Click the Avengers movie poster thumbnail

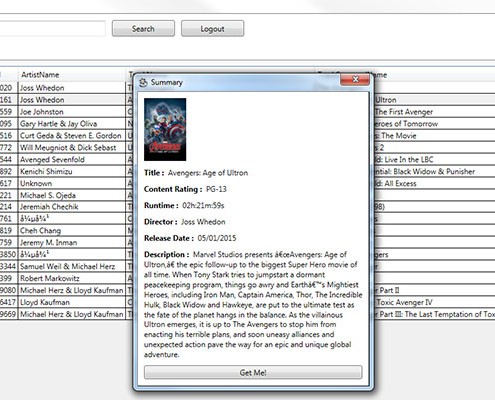click(165, 129)
